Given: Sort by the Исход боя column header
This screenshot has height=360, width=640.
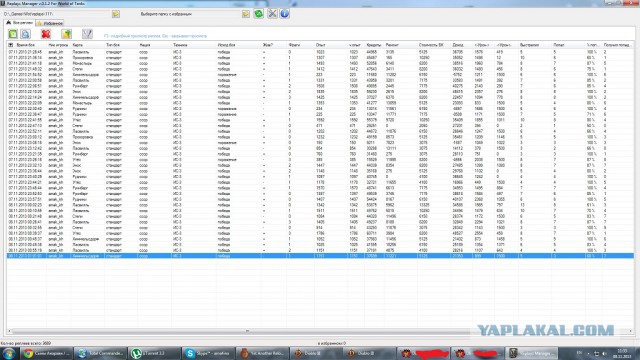Looking at the screenshot, I should pyautogui.click(x=226, y=45).
